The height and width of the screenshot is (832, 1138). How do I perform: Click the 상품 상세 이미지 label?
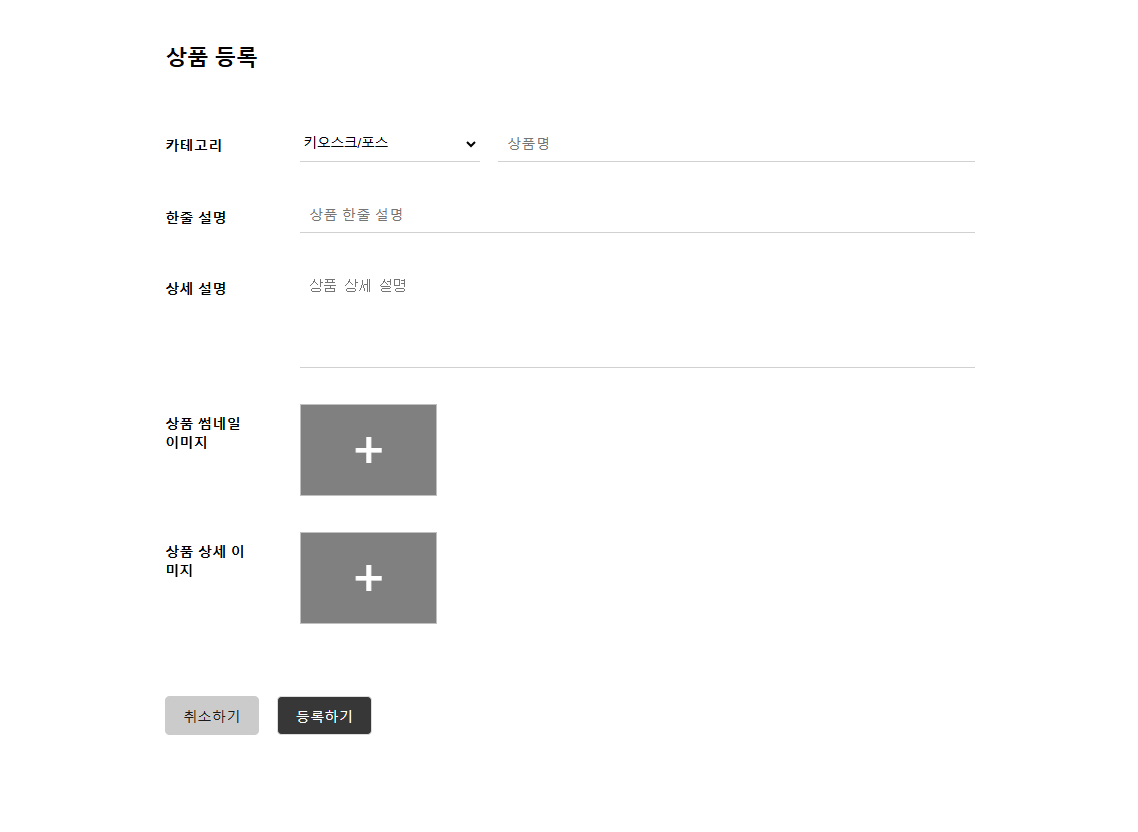[x=205, y=560]
